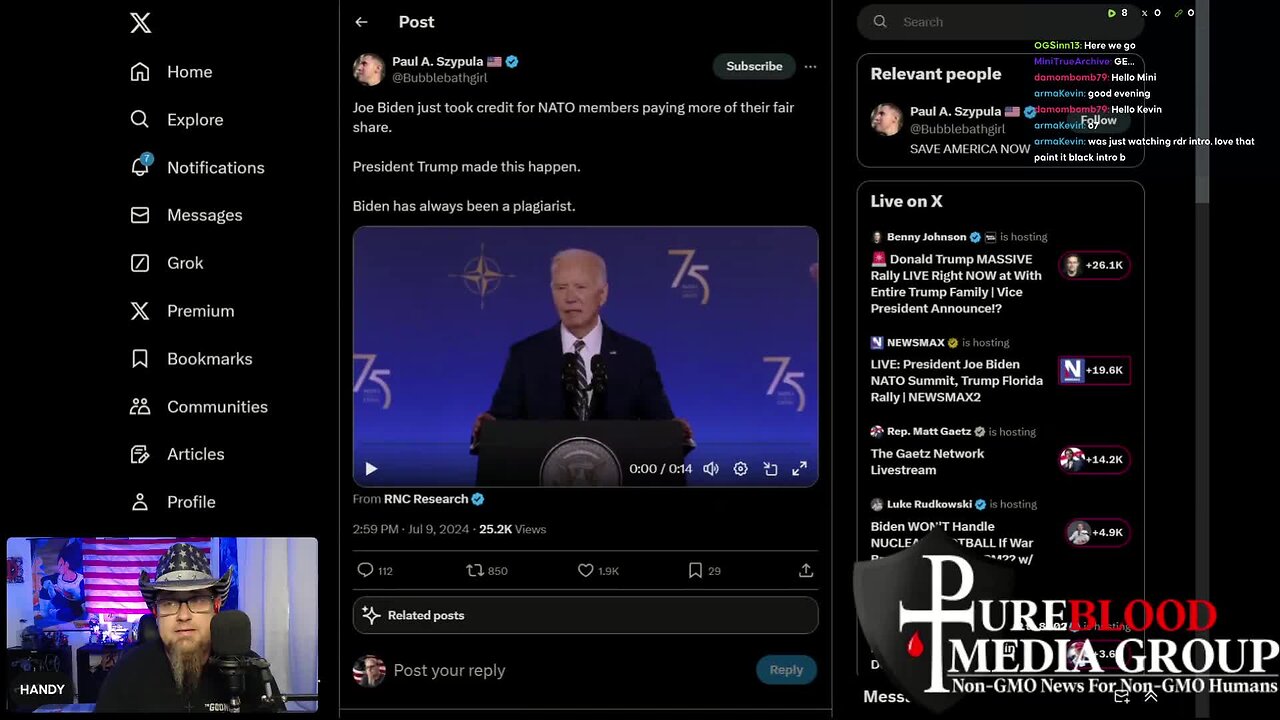The image size is (1280, 720).
Task: Go back with the arrow icon
Action: (x=361, y=22)
